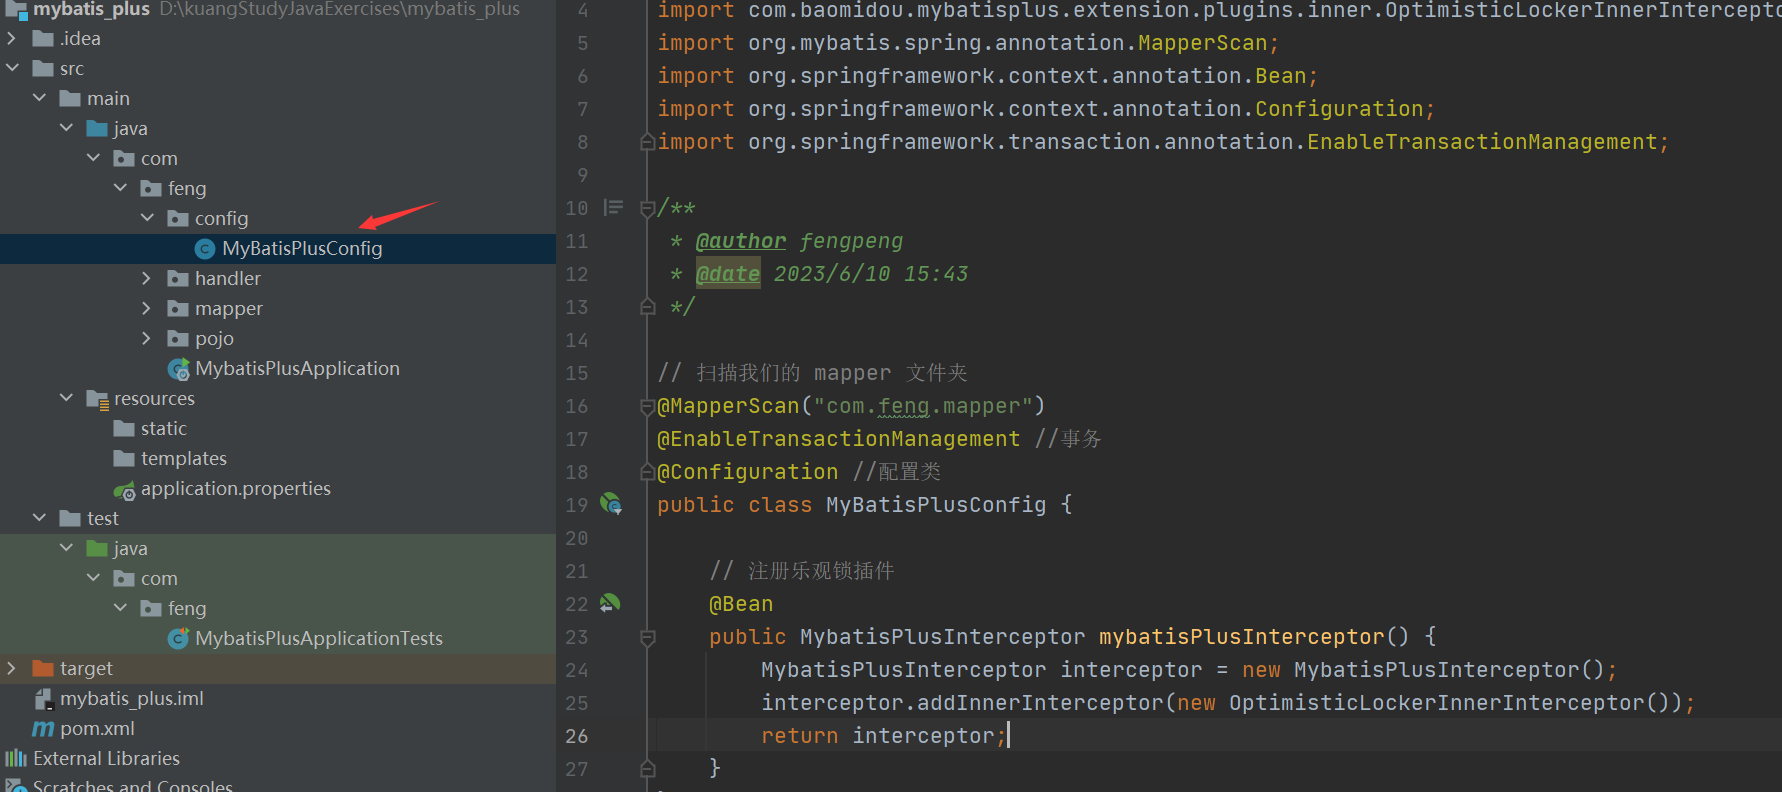This screenshot has height=792, width=1782.
Task: Select MybatisPlusApplicationTests file name
Action: click(319, 639)
